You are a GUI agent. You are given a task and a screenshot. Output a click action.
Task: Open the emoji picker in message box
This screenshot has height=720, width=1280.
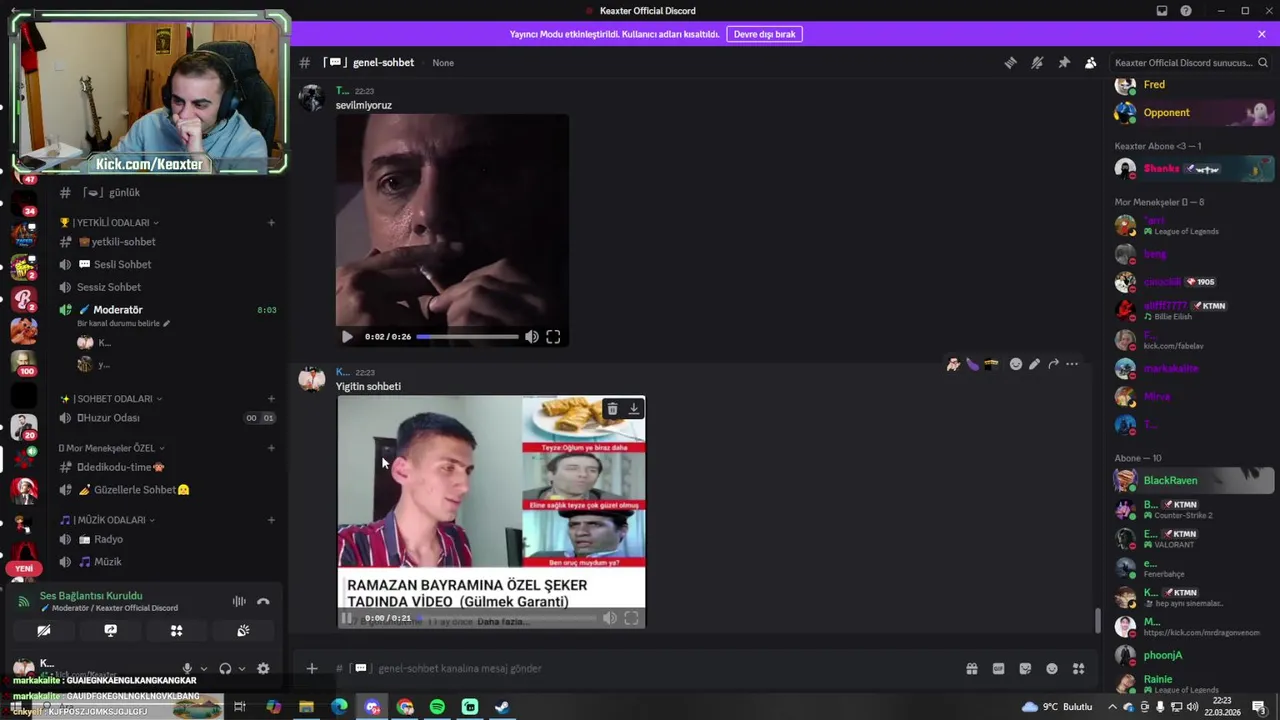click(x=1052, y=668)
